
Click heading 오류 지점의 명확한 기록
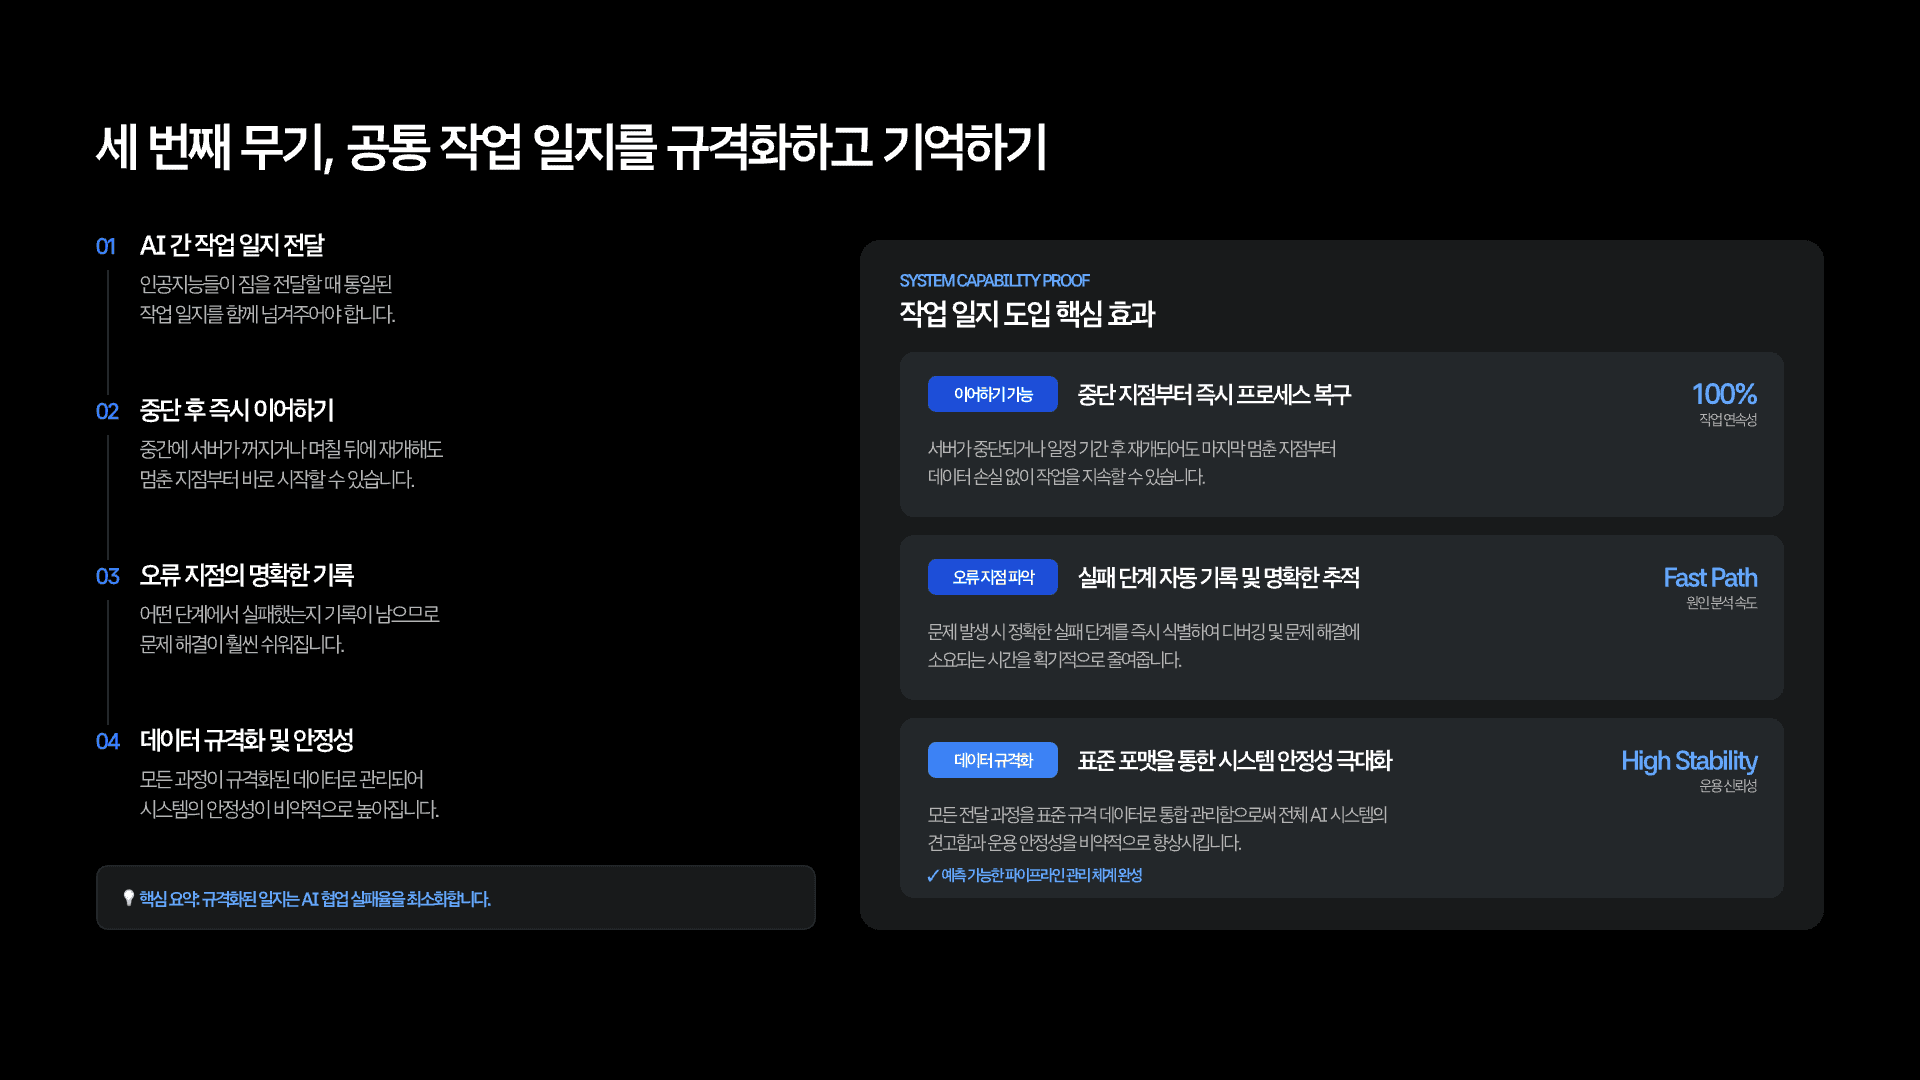point(247,575)
